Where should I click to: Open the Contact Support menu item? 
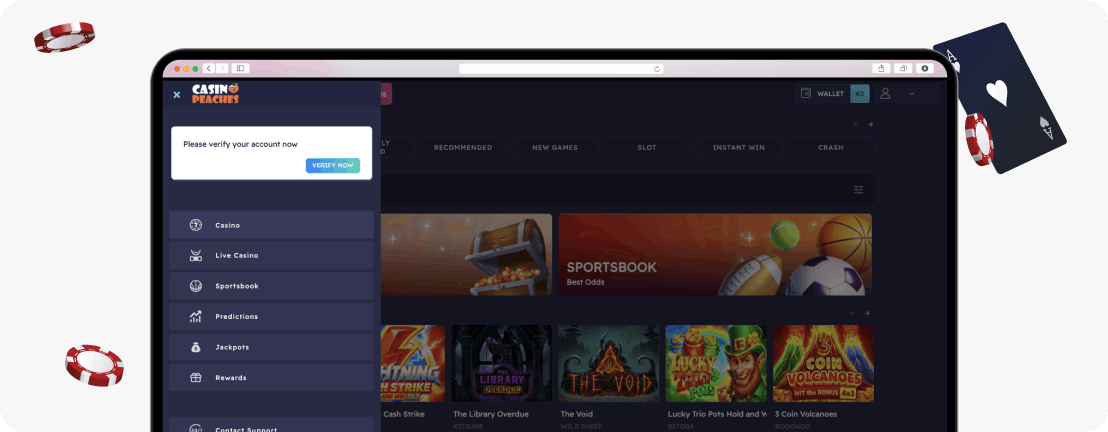tap(271, 425)
